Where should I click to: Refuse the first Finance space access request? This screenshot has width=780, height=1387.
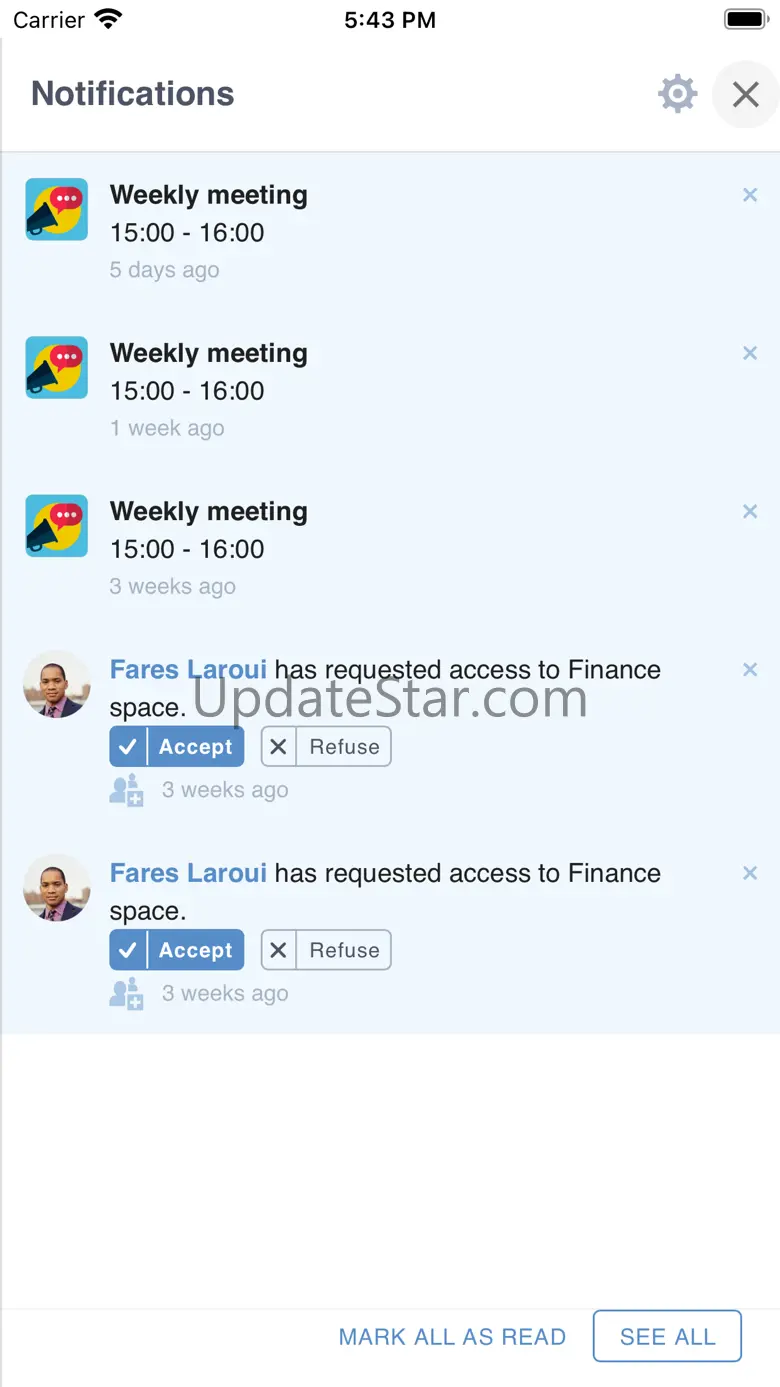326,747
